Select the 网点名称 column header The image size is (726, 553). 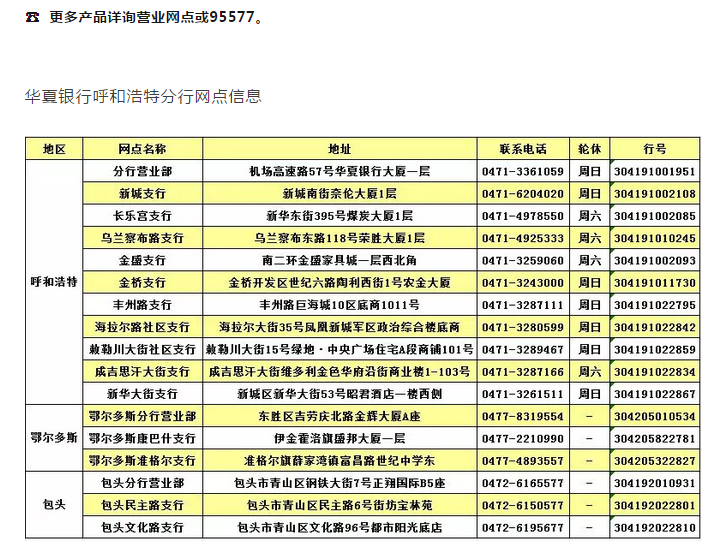tap(143, 149)
